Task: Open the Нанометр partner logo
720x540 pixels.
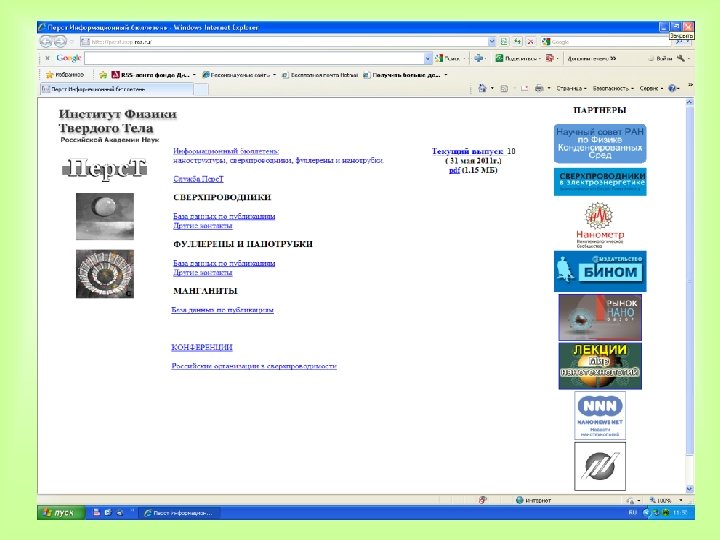Action: coord(600,225)
